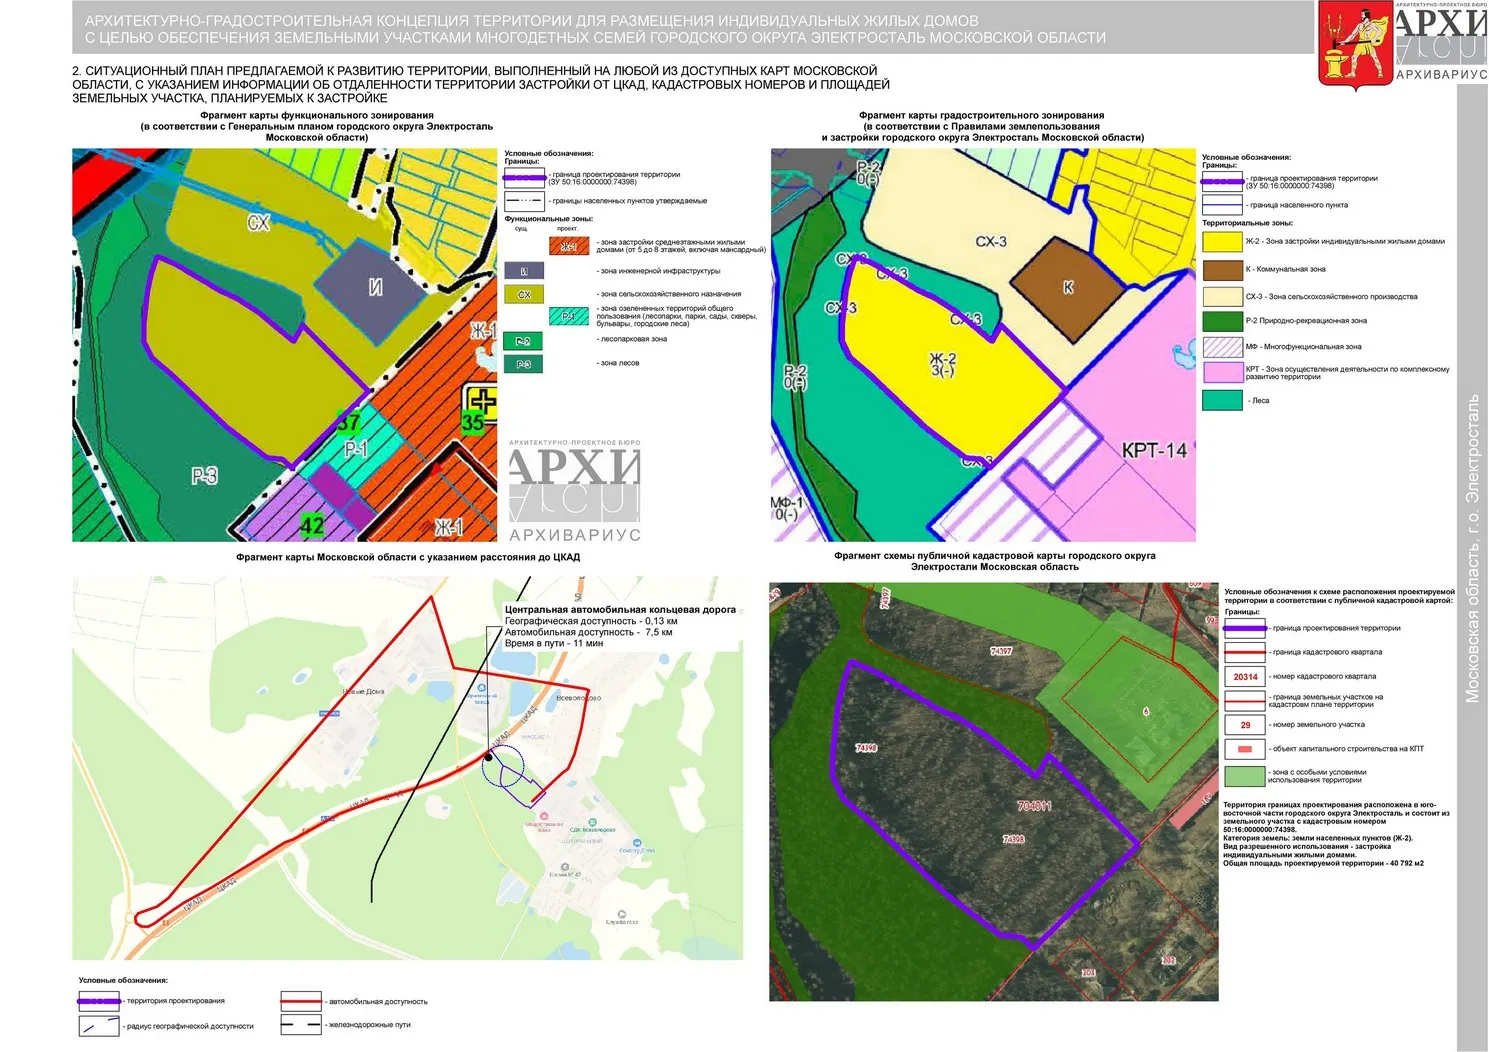Select the brown communal zone legend swatch
Image resolution: width=1489 pixels, height=1052 pixels.
[1222, 270]
